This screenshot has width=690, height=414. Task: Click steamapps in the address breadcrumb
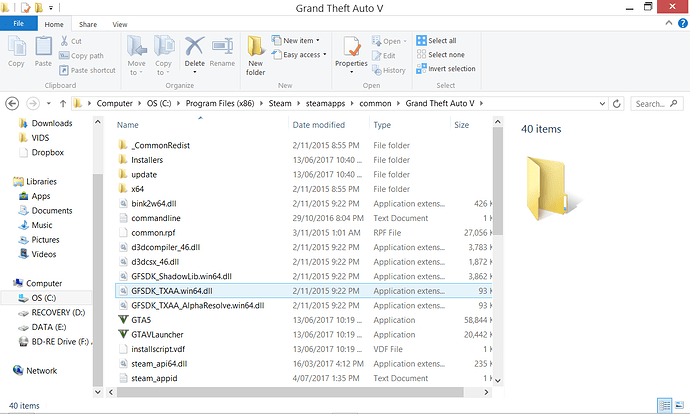(325, 103)
